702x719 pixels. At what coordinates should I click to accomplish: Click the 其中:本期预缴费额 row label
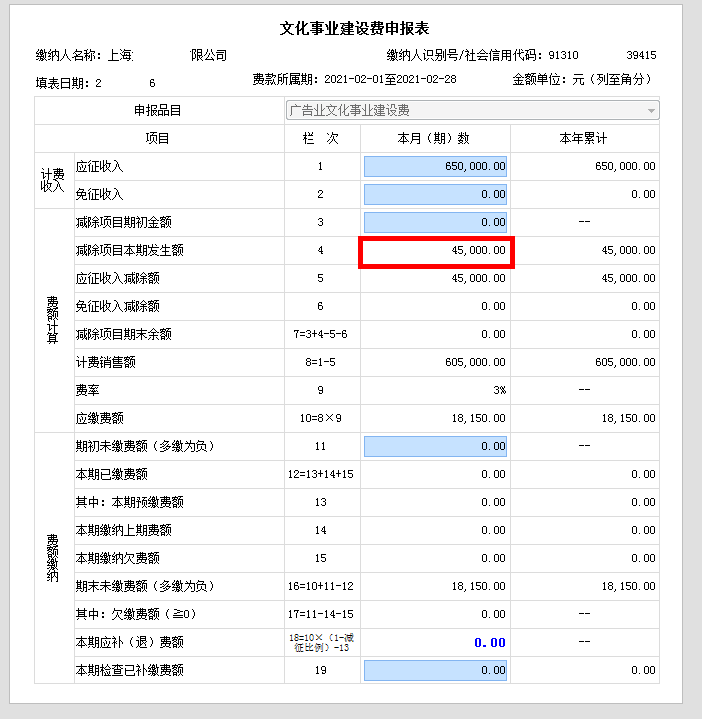(129, 502)
